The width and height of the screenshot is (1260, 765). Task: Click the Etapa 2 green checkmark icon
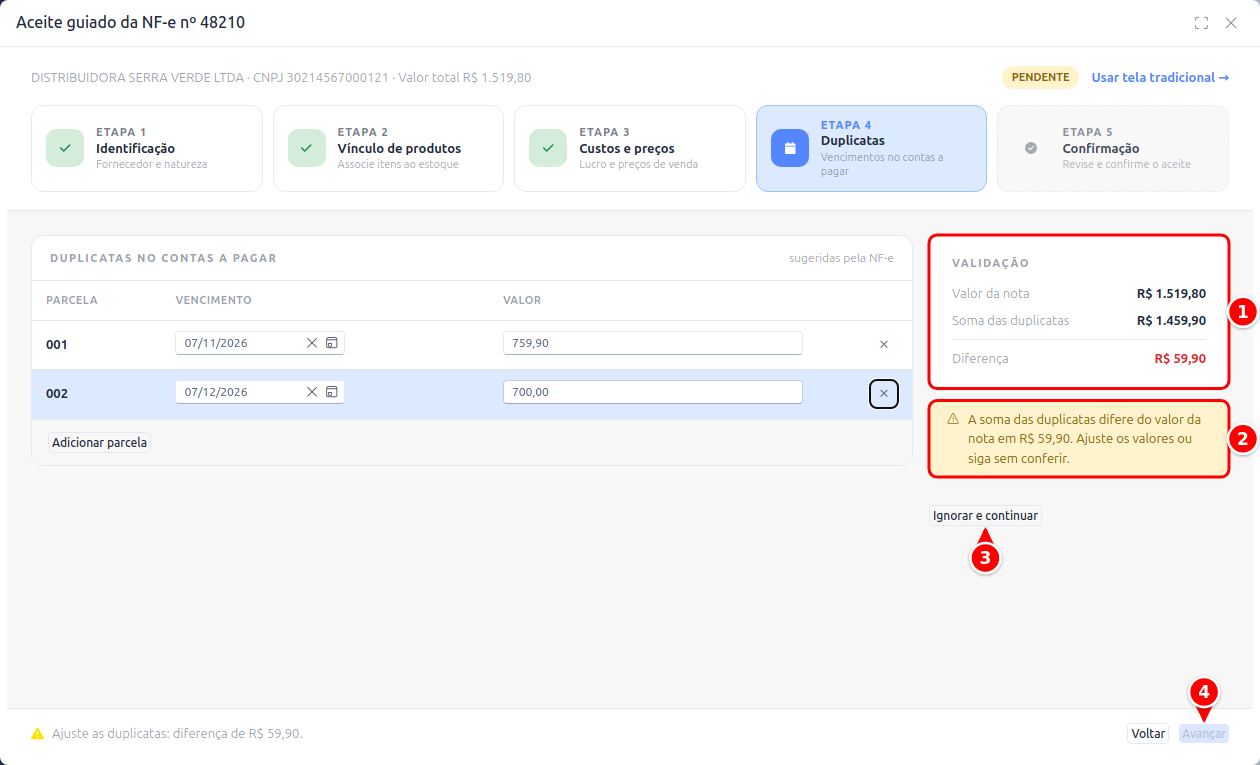[x=307, y=148]
